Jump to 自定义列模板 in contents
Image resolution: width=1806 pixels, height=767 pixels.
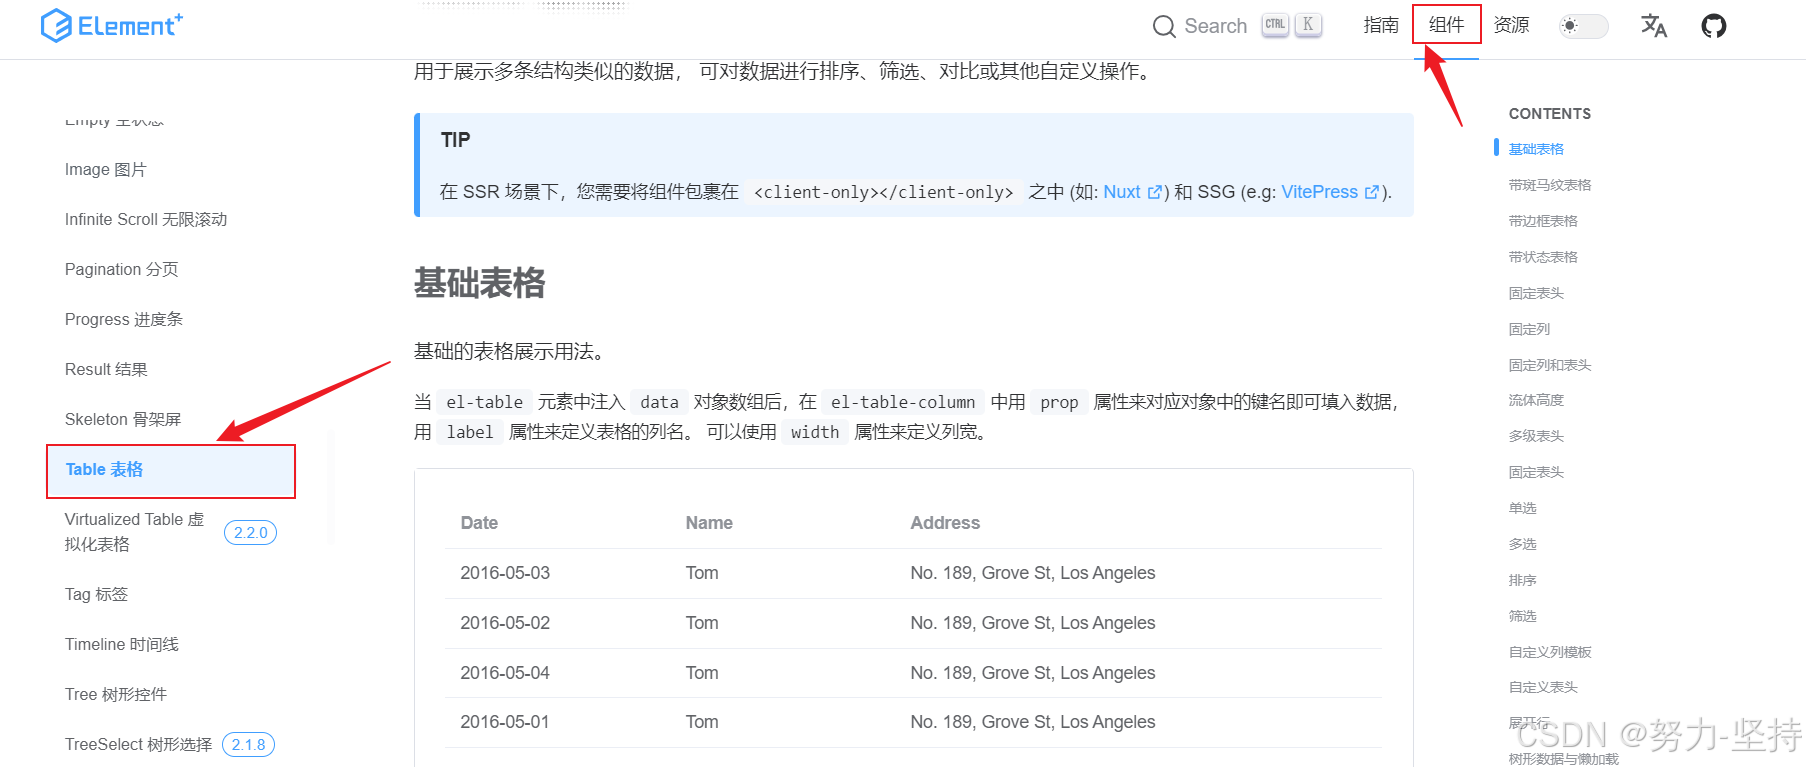click(1550, 652)
